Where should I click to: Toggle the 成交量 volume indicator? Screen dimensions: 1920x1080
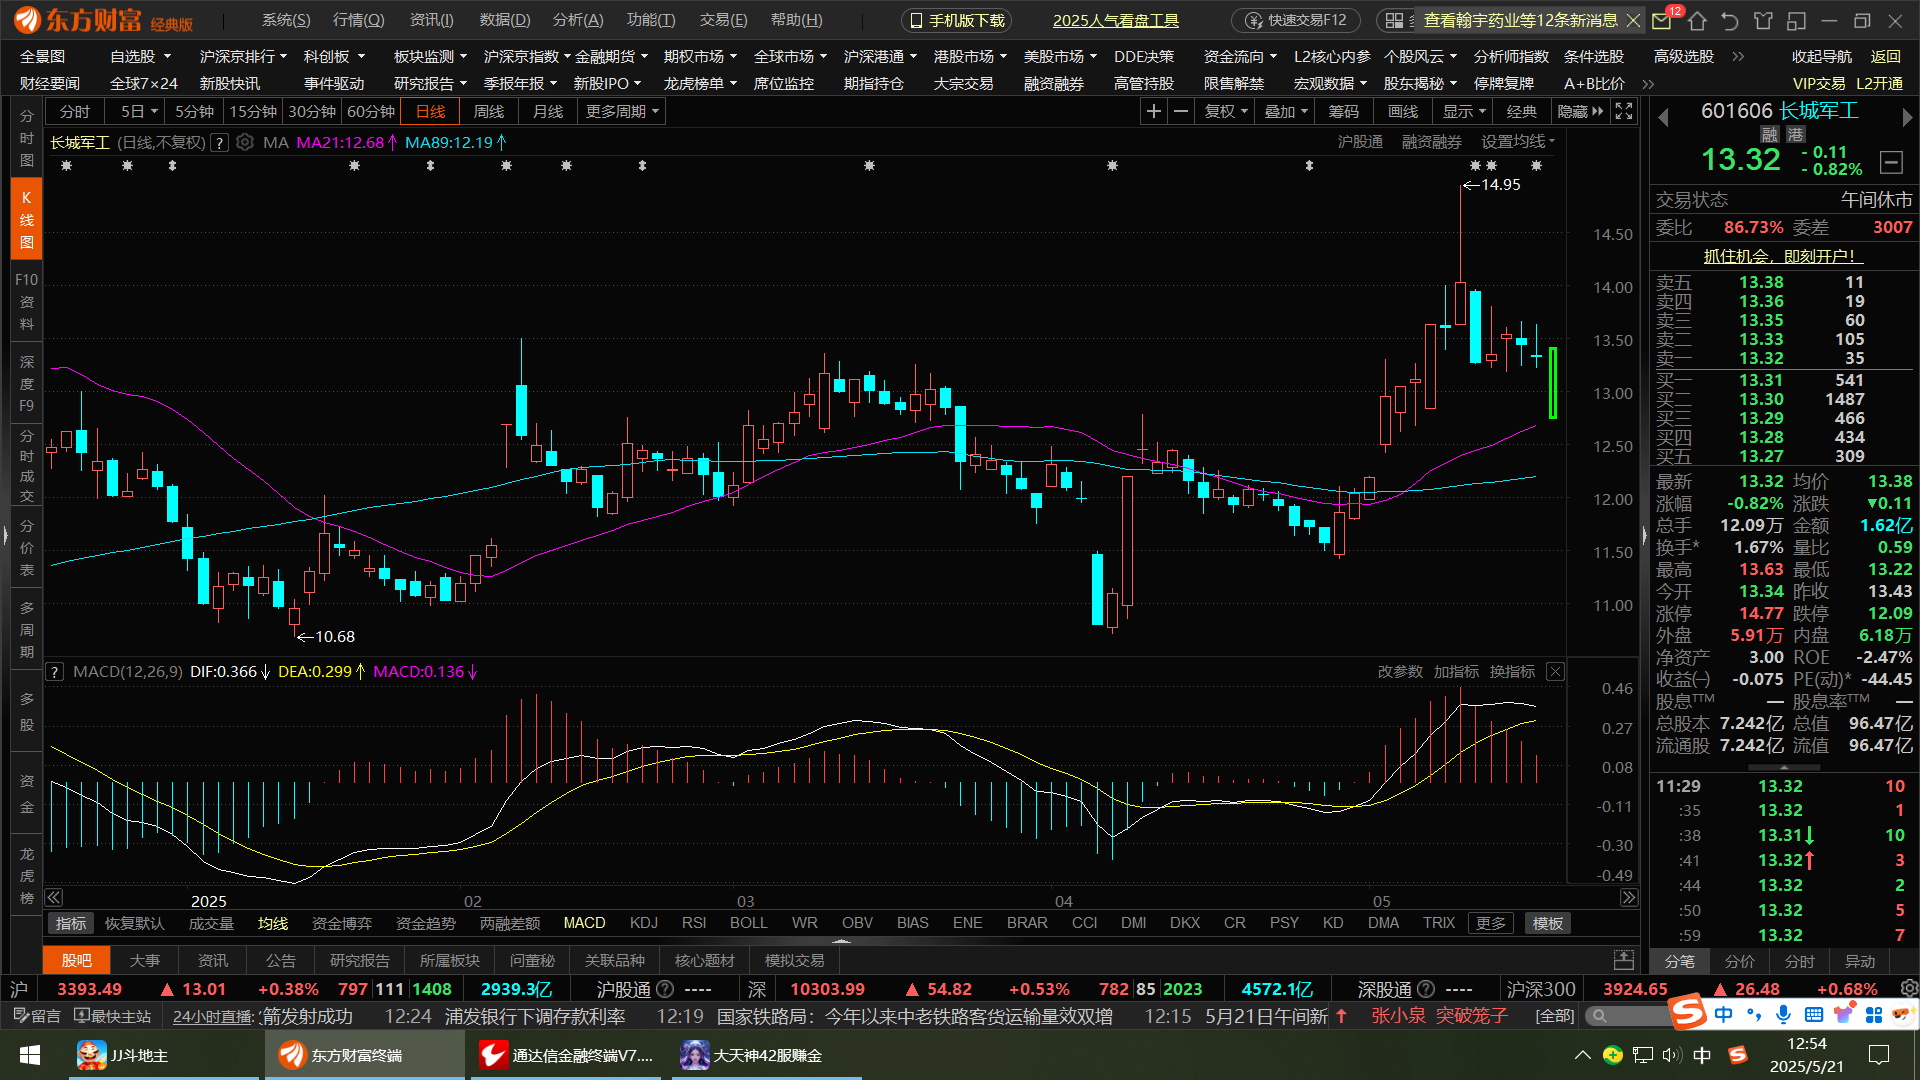pyautogui.click(x=211, y=923)
